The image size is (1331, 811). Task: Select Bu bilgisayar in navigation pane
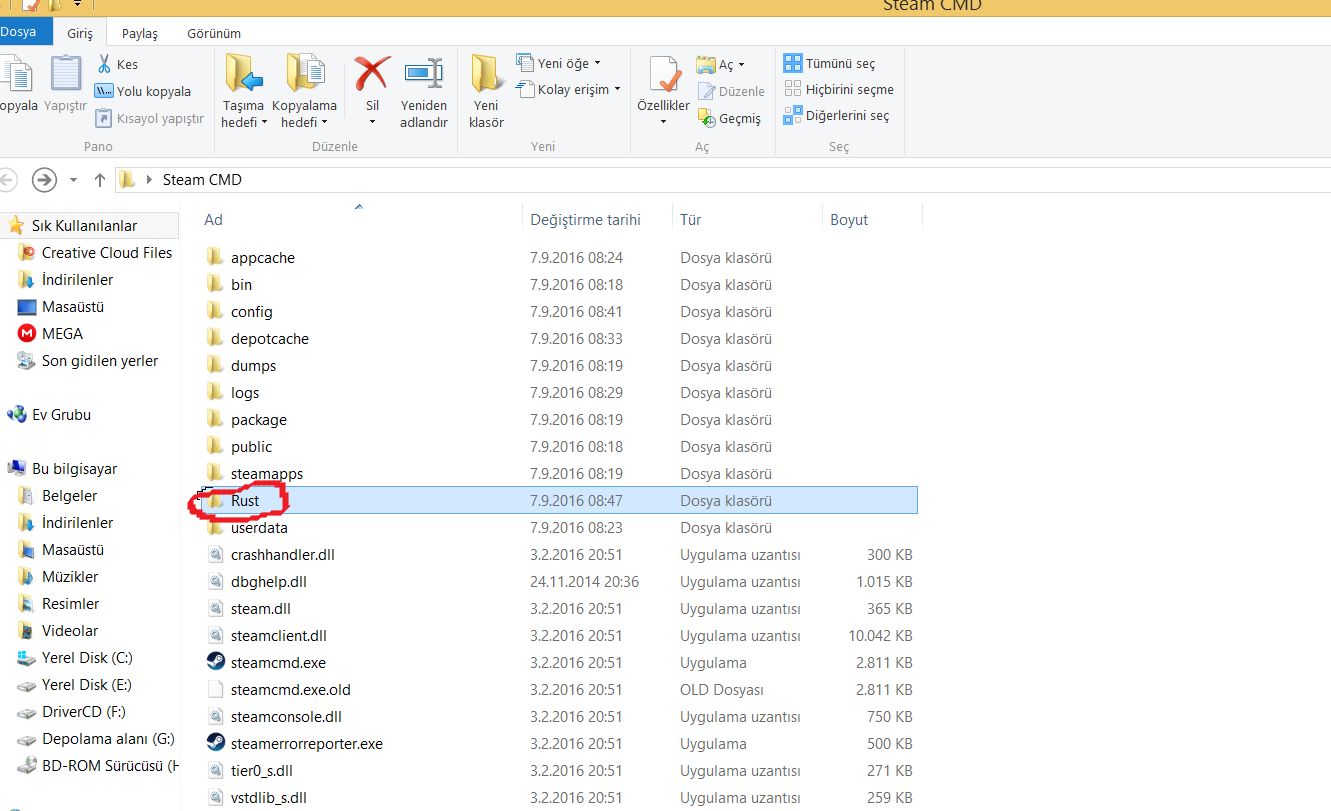pyautogui.click(x=74, y=469)
